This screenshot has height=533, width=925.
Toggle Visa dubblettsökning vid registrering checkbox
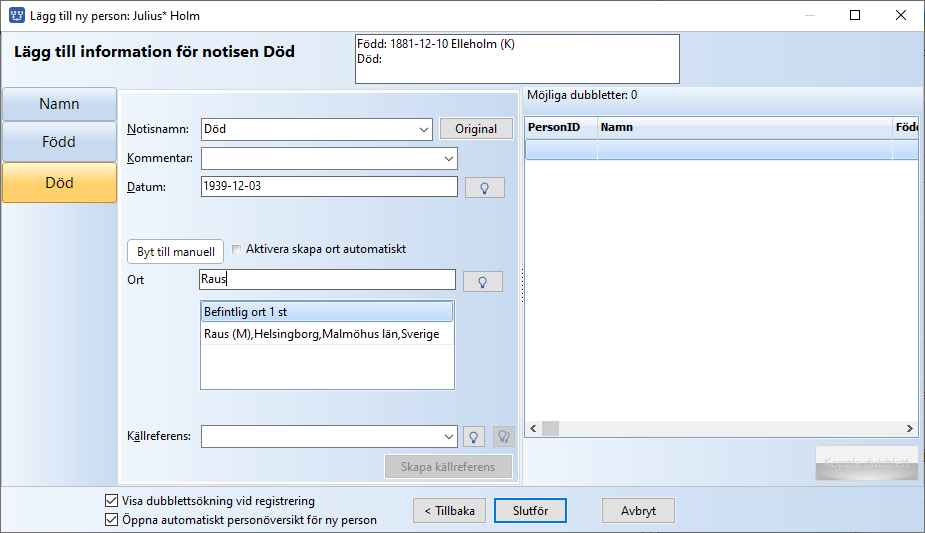pos(111,501)
